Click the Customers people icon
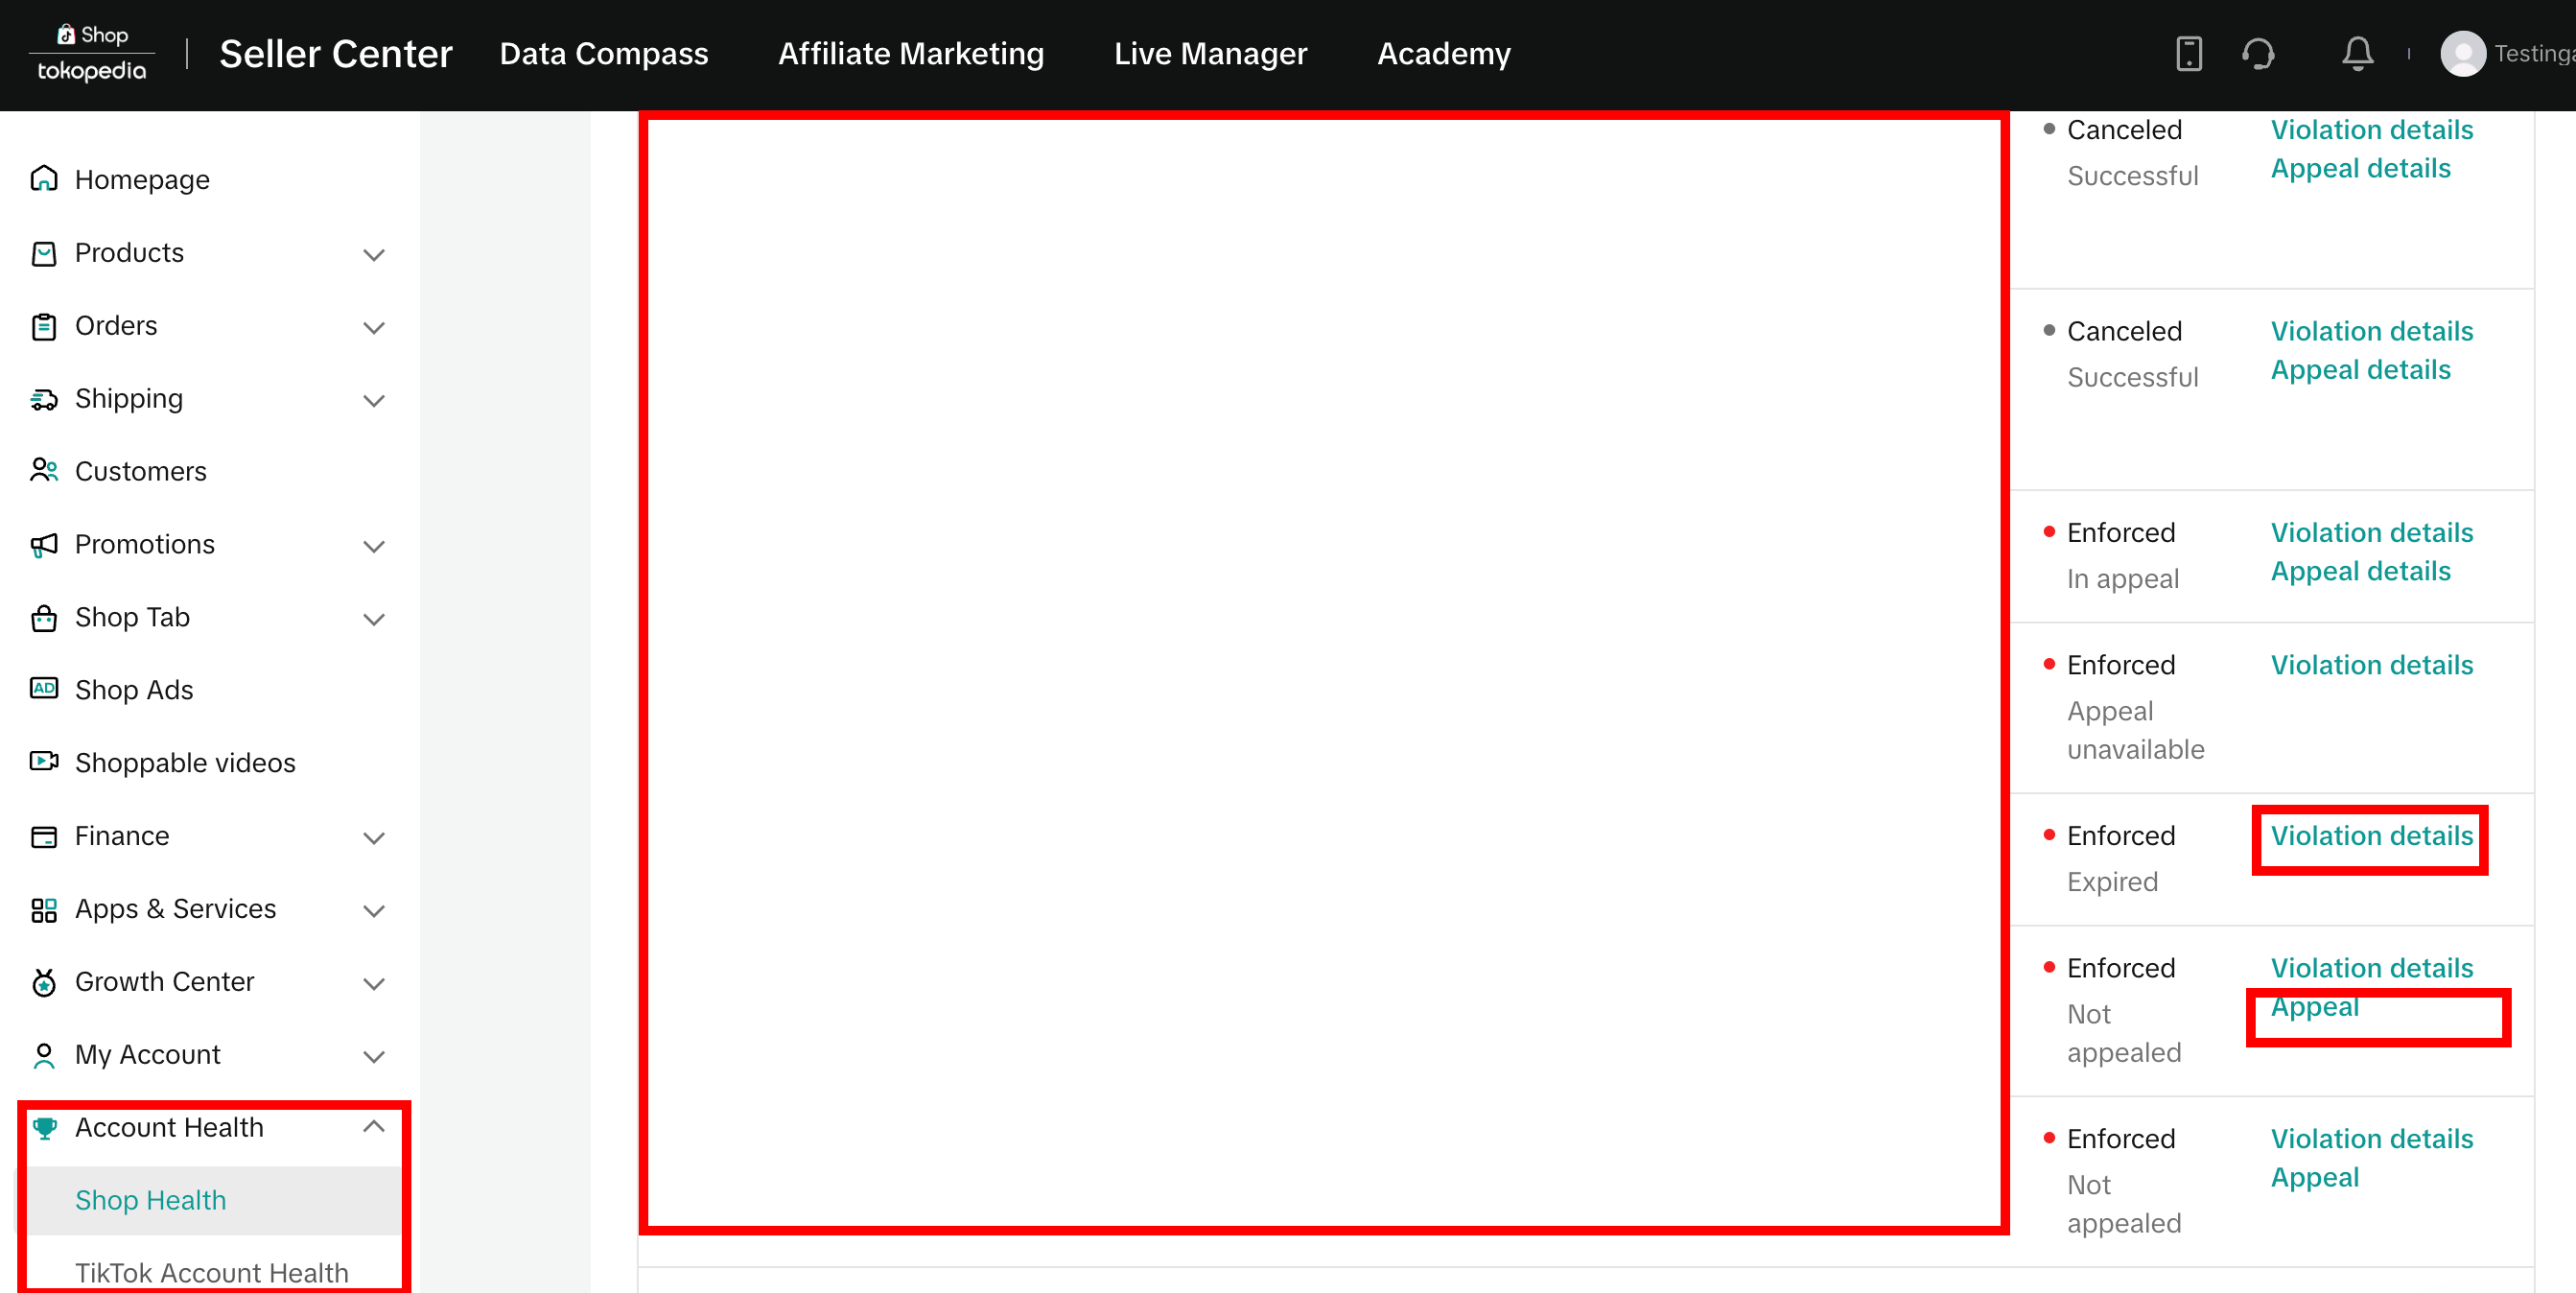2576x1293 pixels. click(x=44, y=470)
